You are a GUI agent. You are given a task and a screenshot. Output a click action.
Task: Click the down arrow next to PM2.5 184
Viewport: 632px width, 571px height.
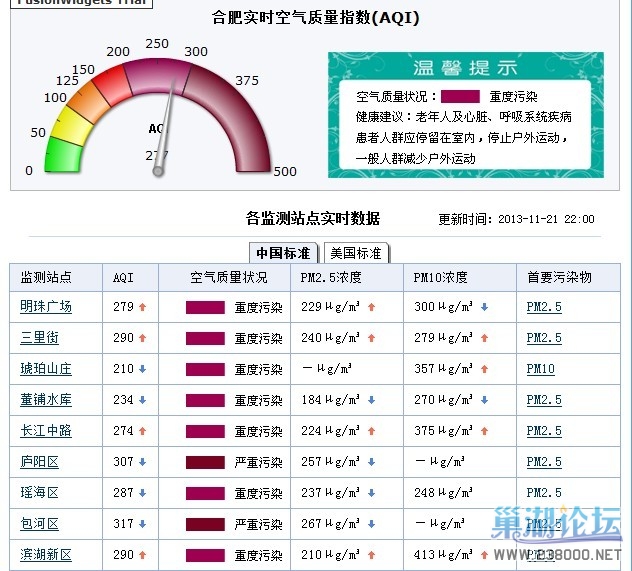pos(372,400)
